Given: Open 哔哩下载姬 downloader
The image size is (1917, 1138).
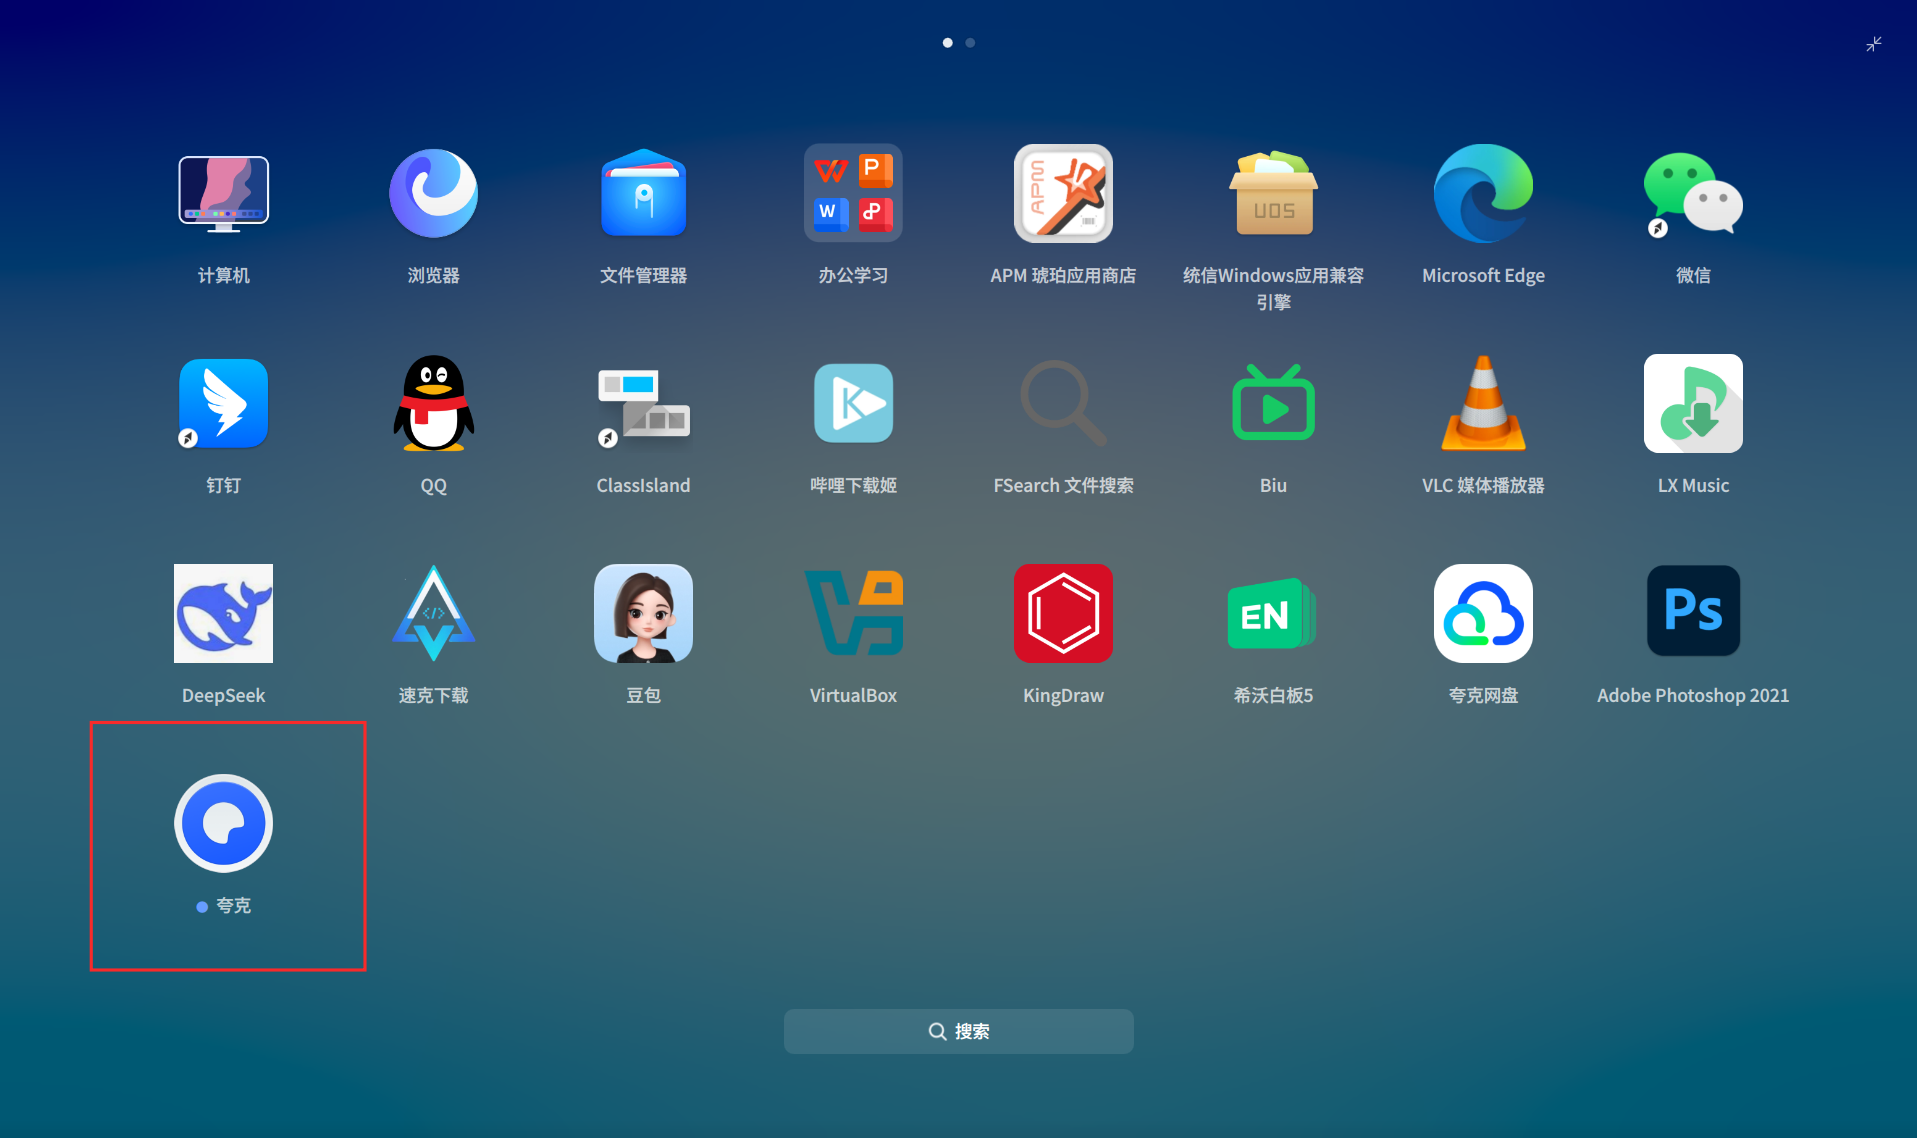Looking at the screenshot, I should click(853, 404).
